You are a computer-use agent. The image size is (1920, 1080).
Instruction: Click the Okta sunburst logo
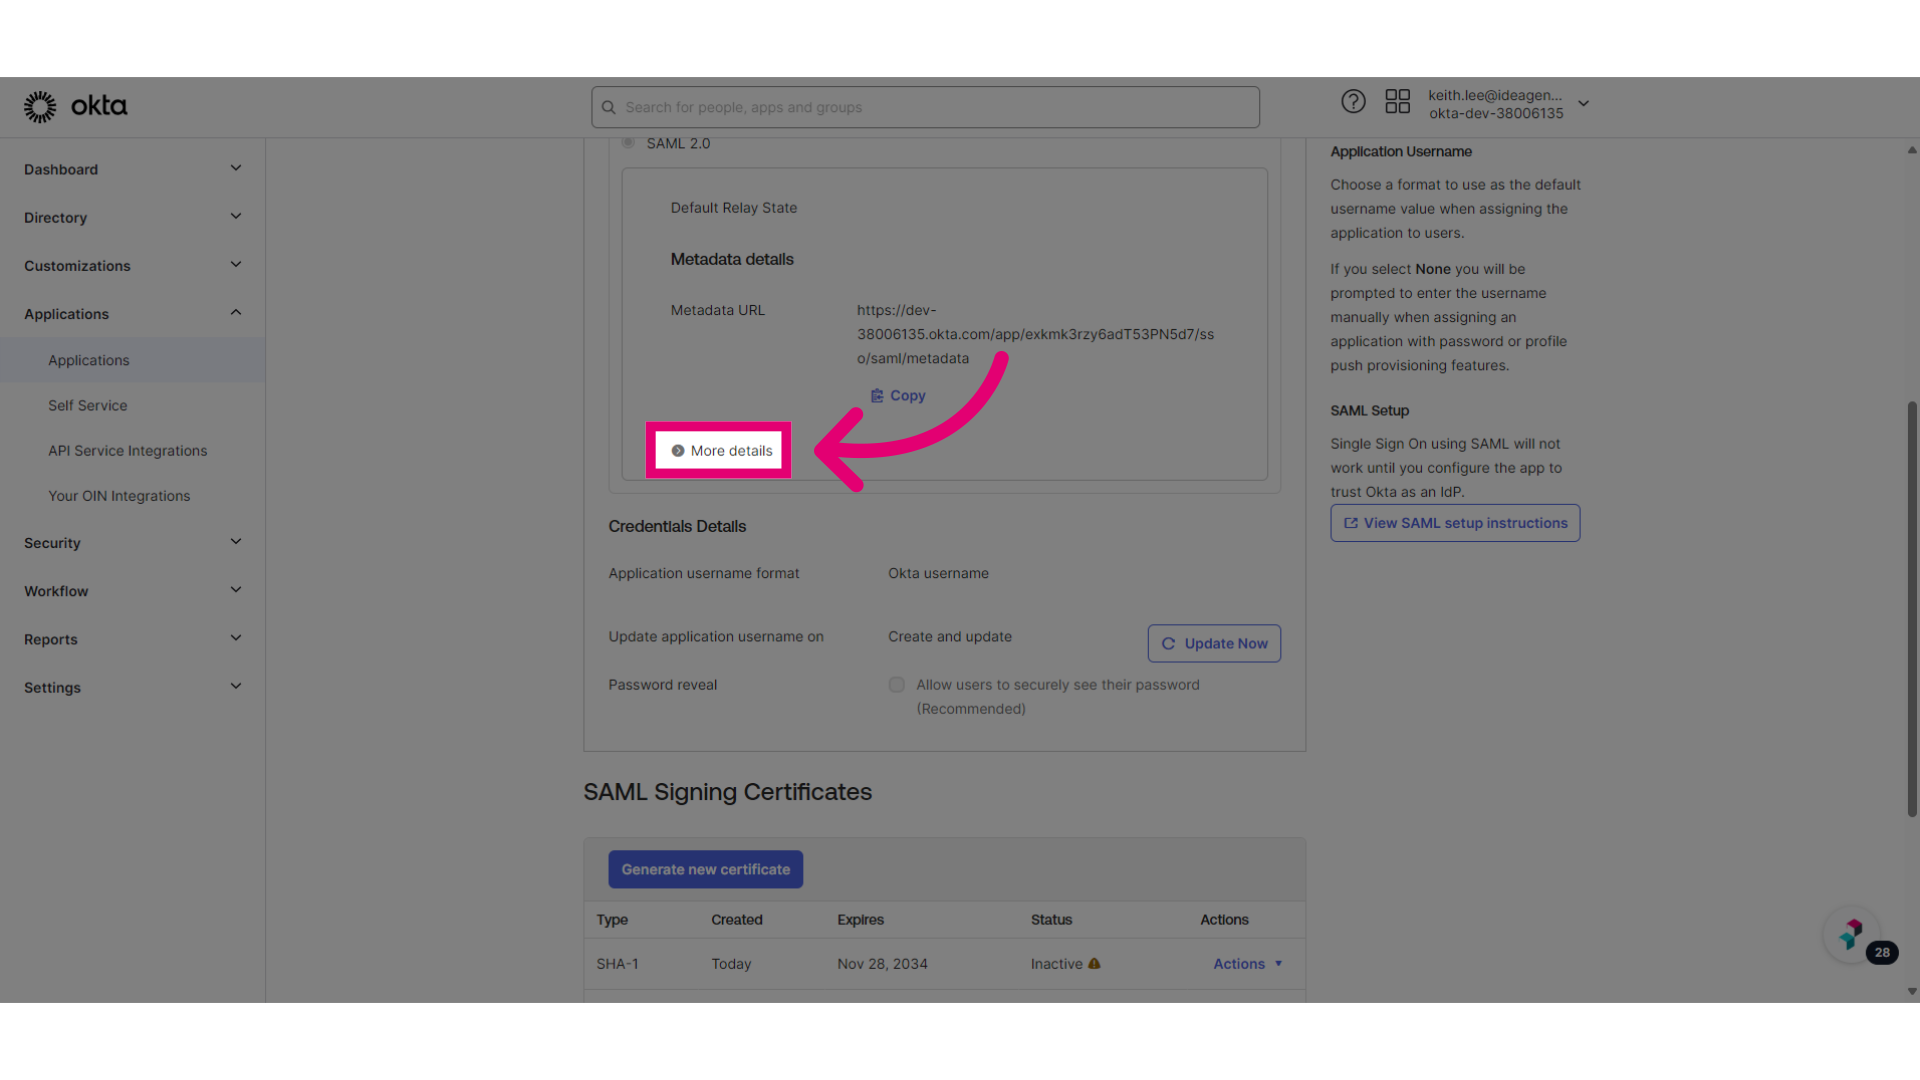point(40,107)
